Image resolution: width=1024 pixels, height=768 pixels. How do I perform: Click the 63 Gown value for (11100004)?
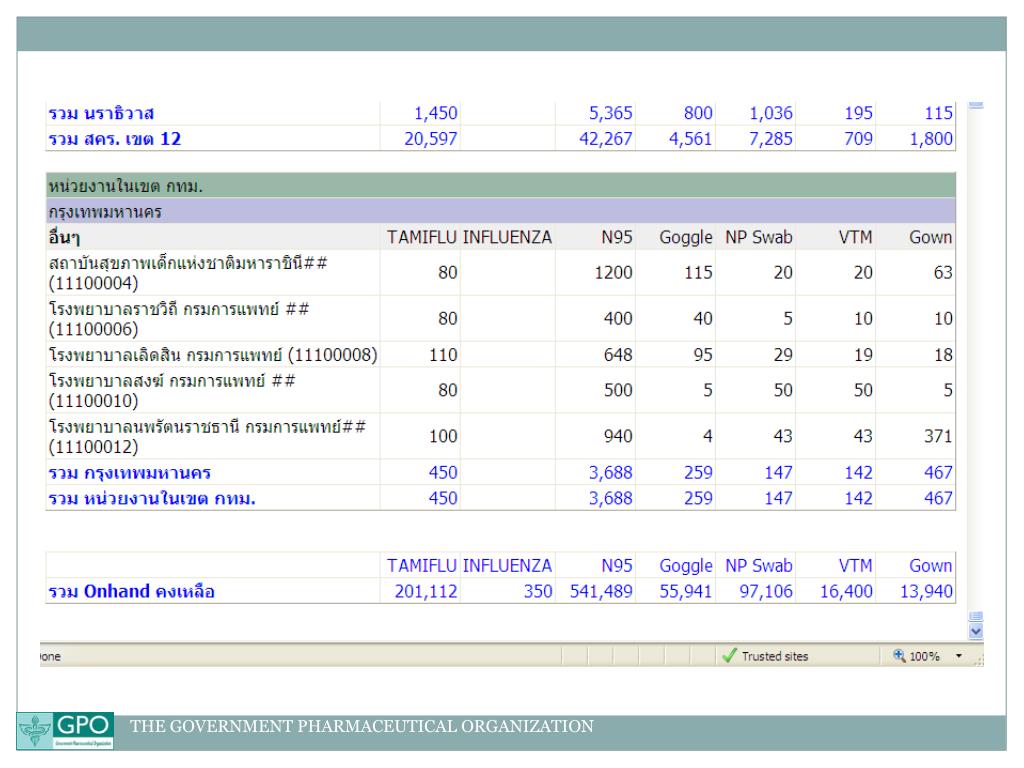pyautogui.click(x=943, y=273)
